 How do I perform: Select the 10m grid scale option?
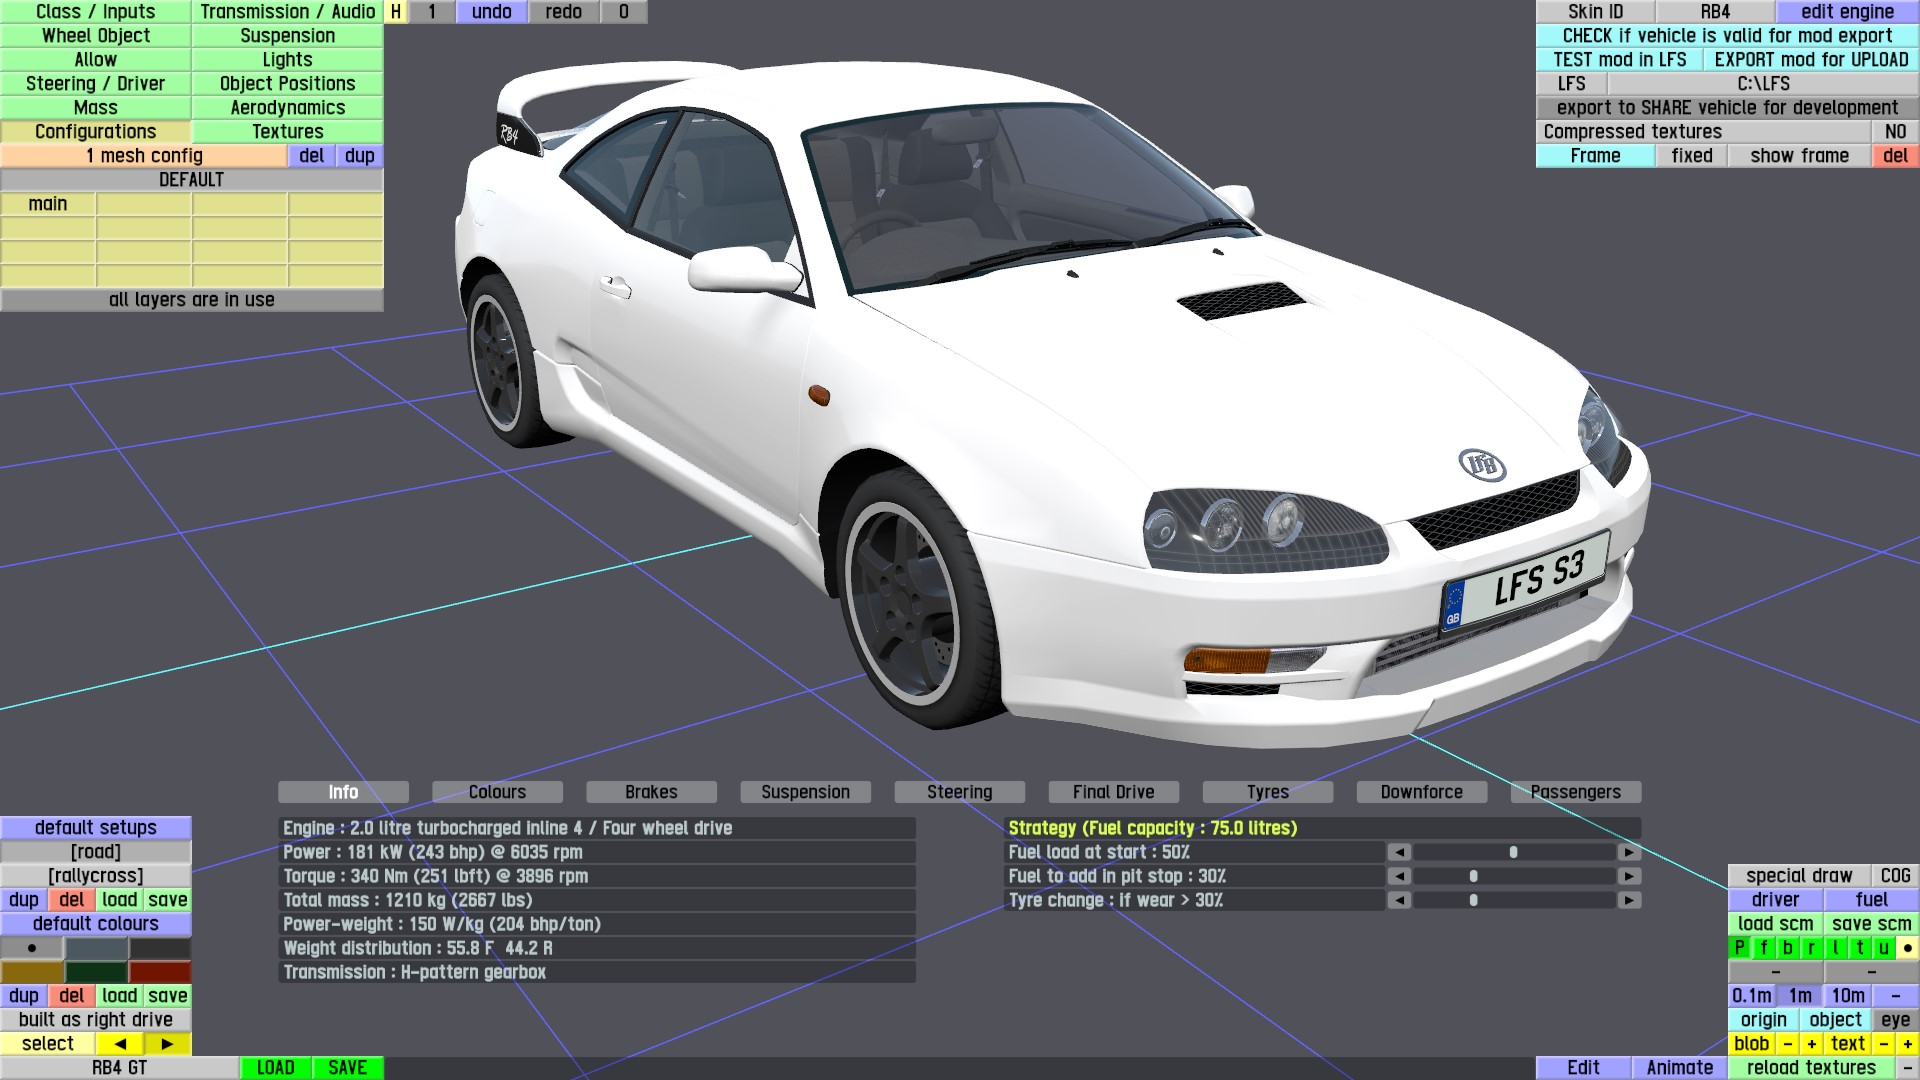click(x=1847, y=996)
